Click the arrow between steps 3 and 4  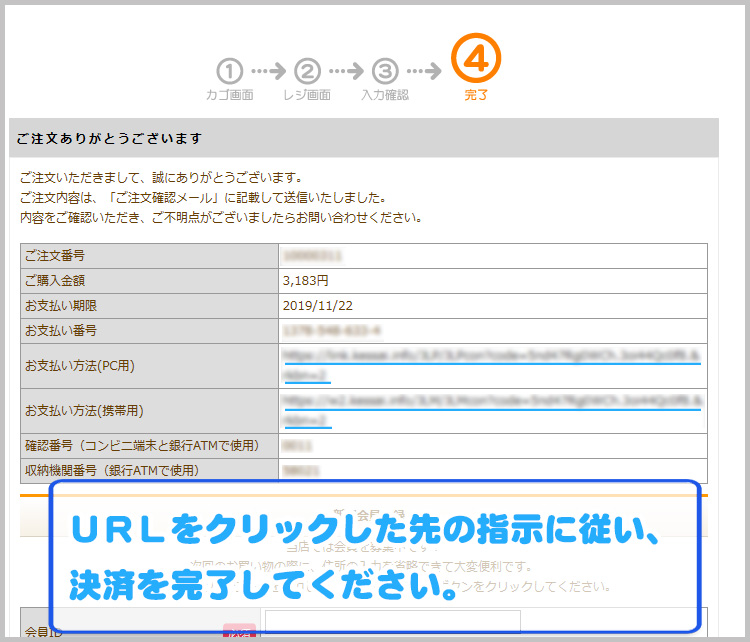tap(423, 72)
